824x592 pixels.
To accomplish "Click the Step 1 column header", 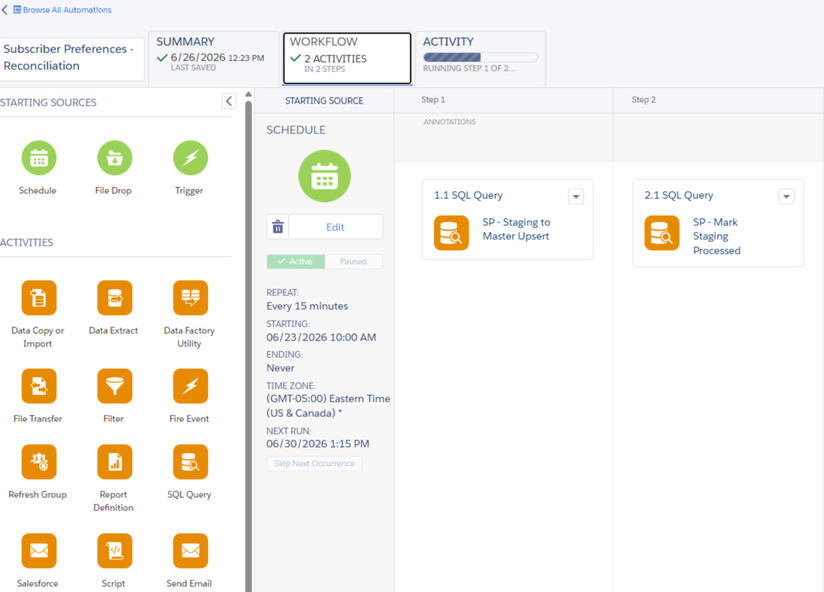I will (x=433, y=100).
